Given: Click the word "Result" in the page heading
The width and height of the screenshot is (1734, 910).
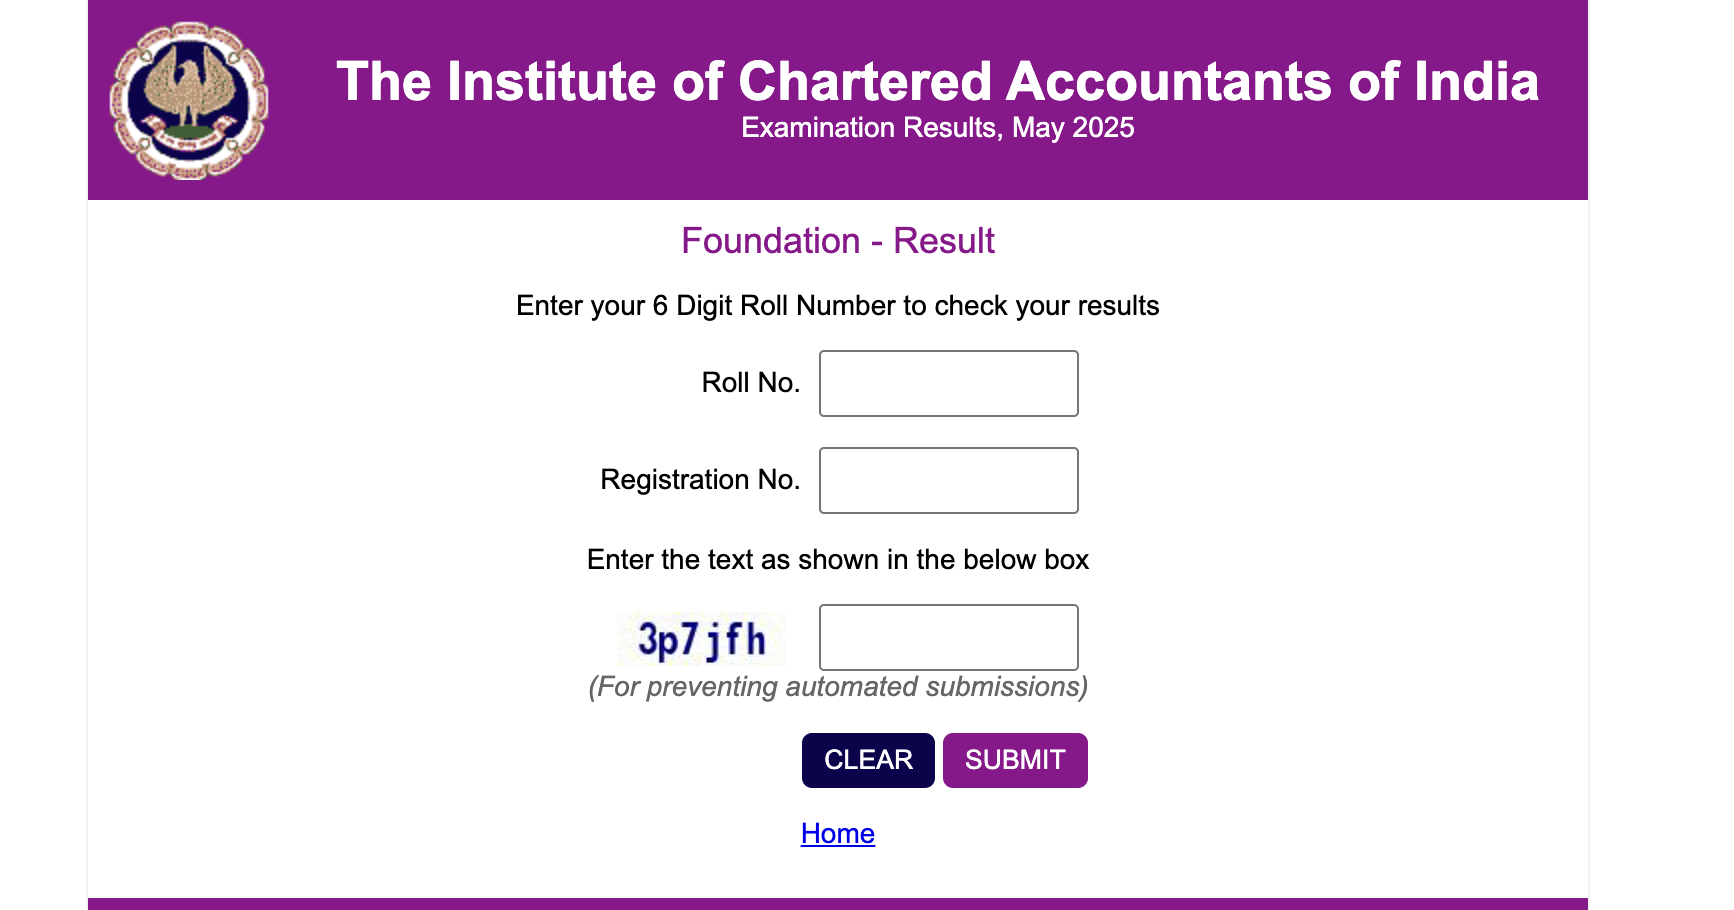Looking at the screenshot, I should pos(943,241).
